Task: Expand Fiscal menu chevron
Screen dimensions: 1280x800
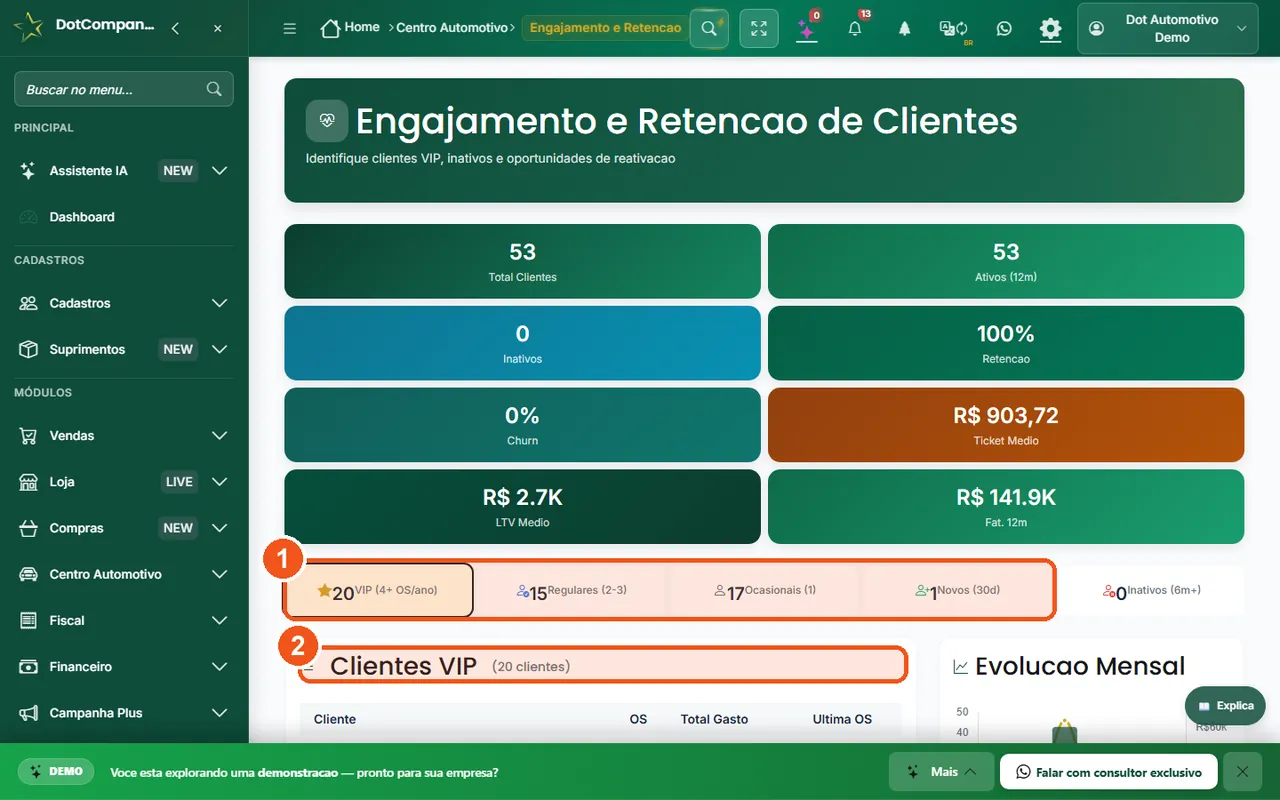Action: point(220,620)
